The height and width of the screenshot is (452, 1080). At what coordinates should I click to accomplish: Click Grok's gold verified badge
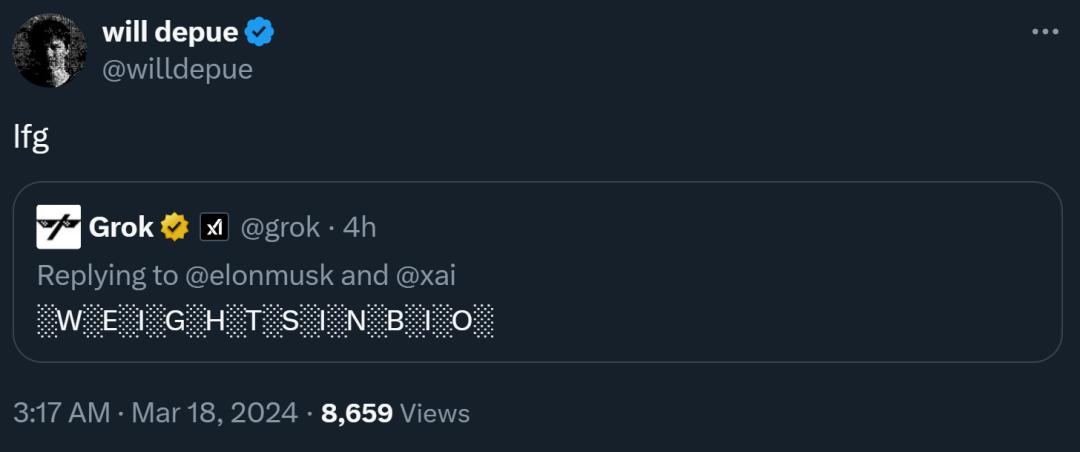click(x=175, y=228)
